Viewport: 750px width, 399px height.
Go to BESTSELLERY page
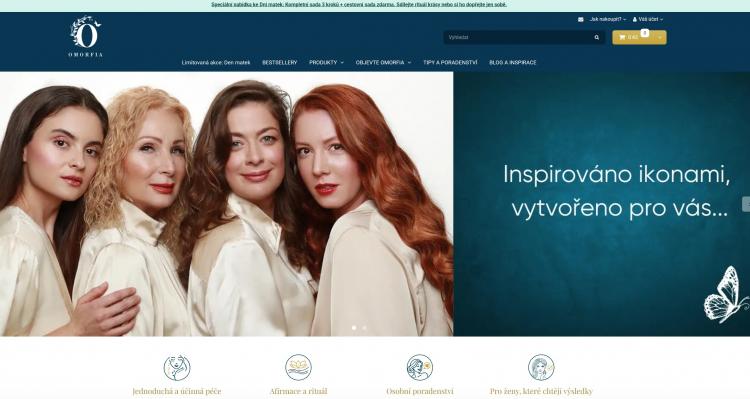point(279,63)
